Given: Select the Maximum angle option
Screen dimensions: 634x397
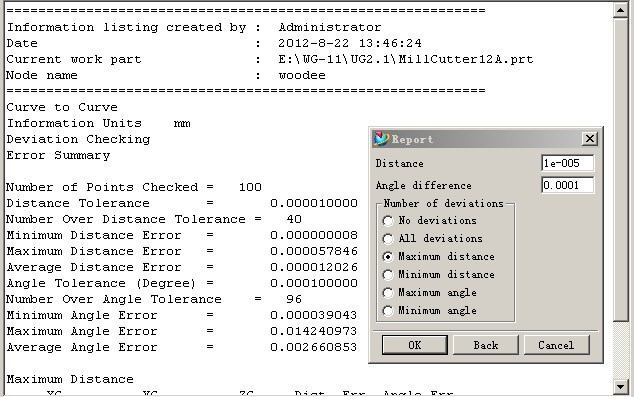Looking at the screenshot, I should 430,293.
